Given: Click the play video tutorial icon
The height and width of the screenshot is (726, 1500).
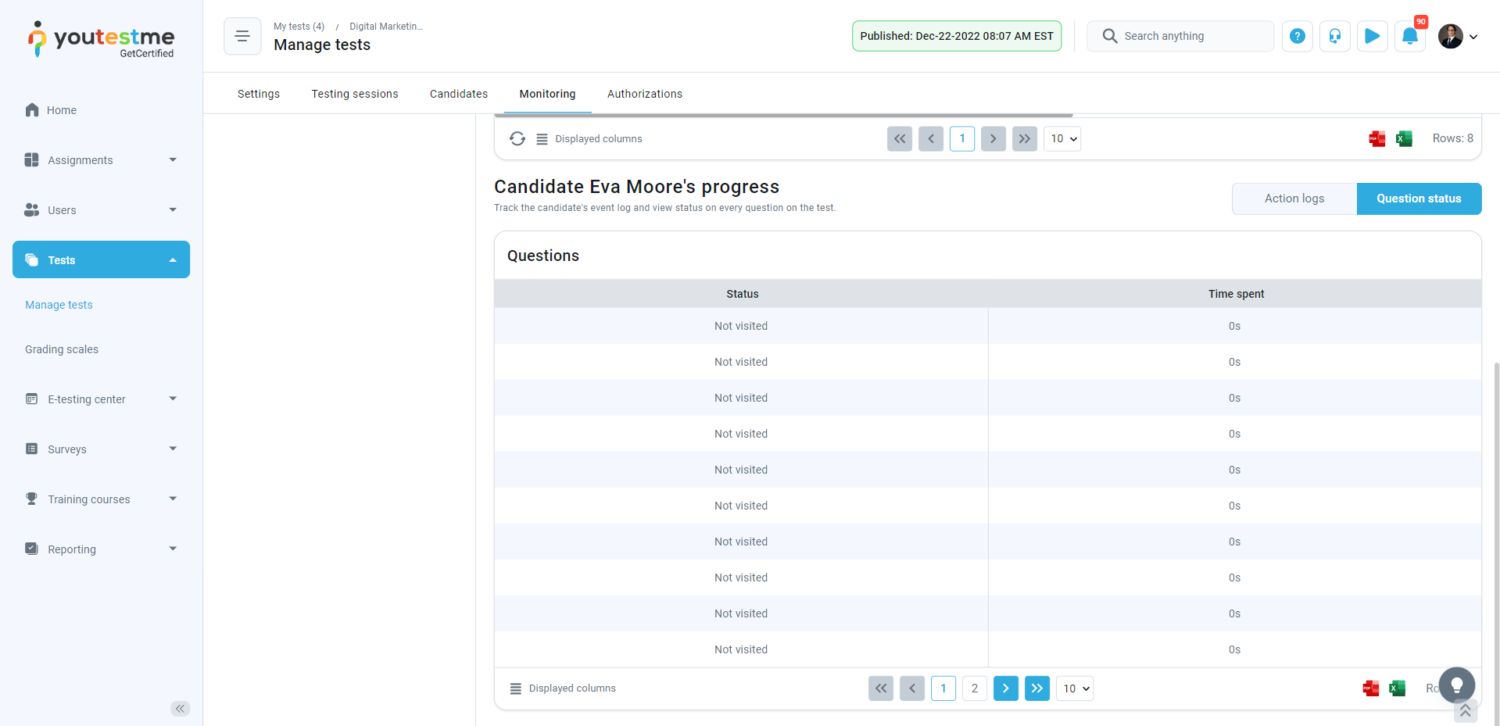Looking at the screenshot, I should click(x=1372, y=36).
